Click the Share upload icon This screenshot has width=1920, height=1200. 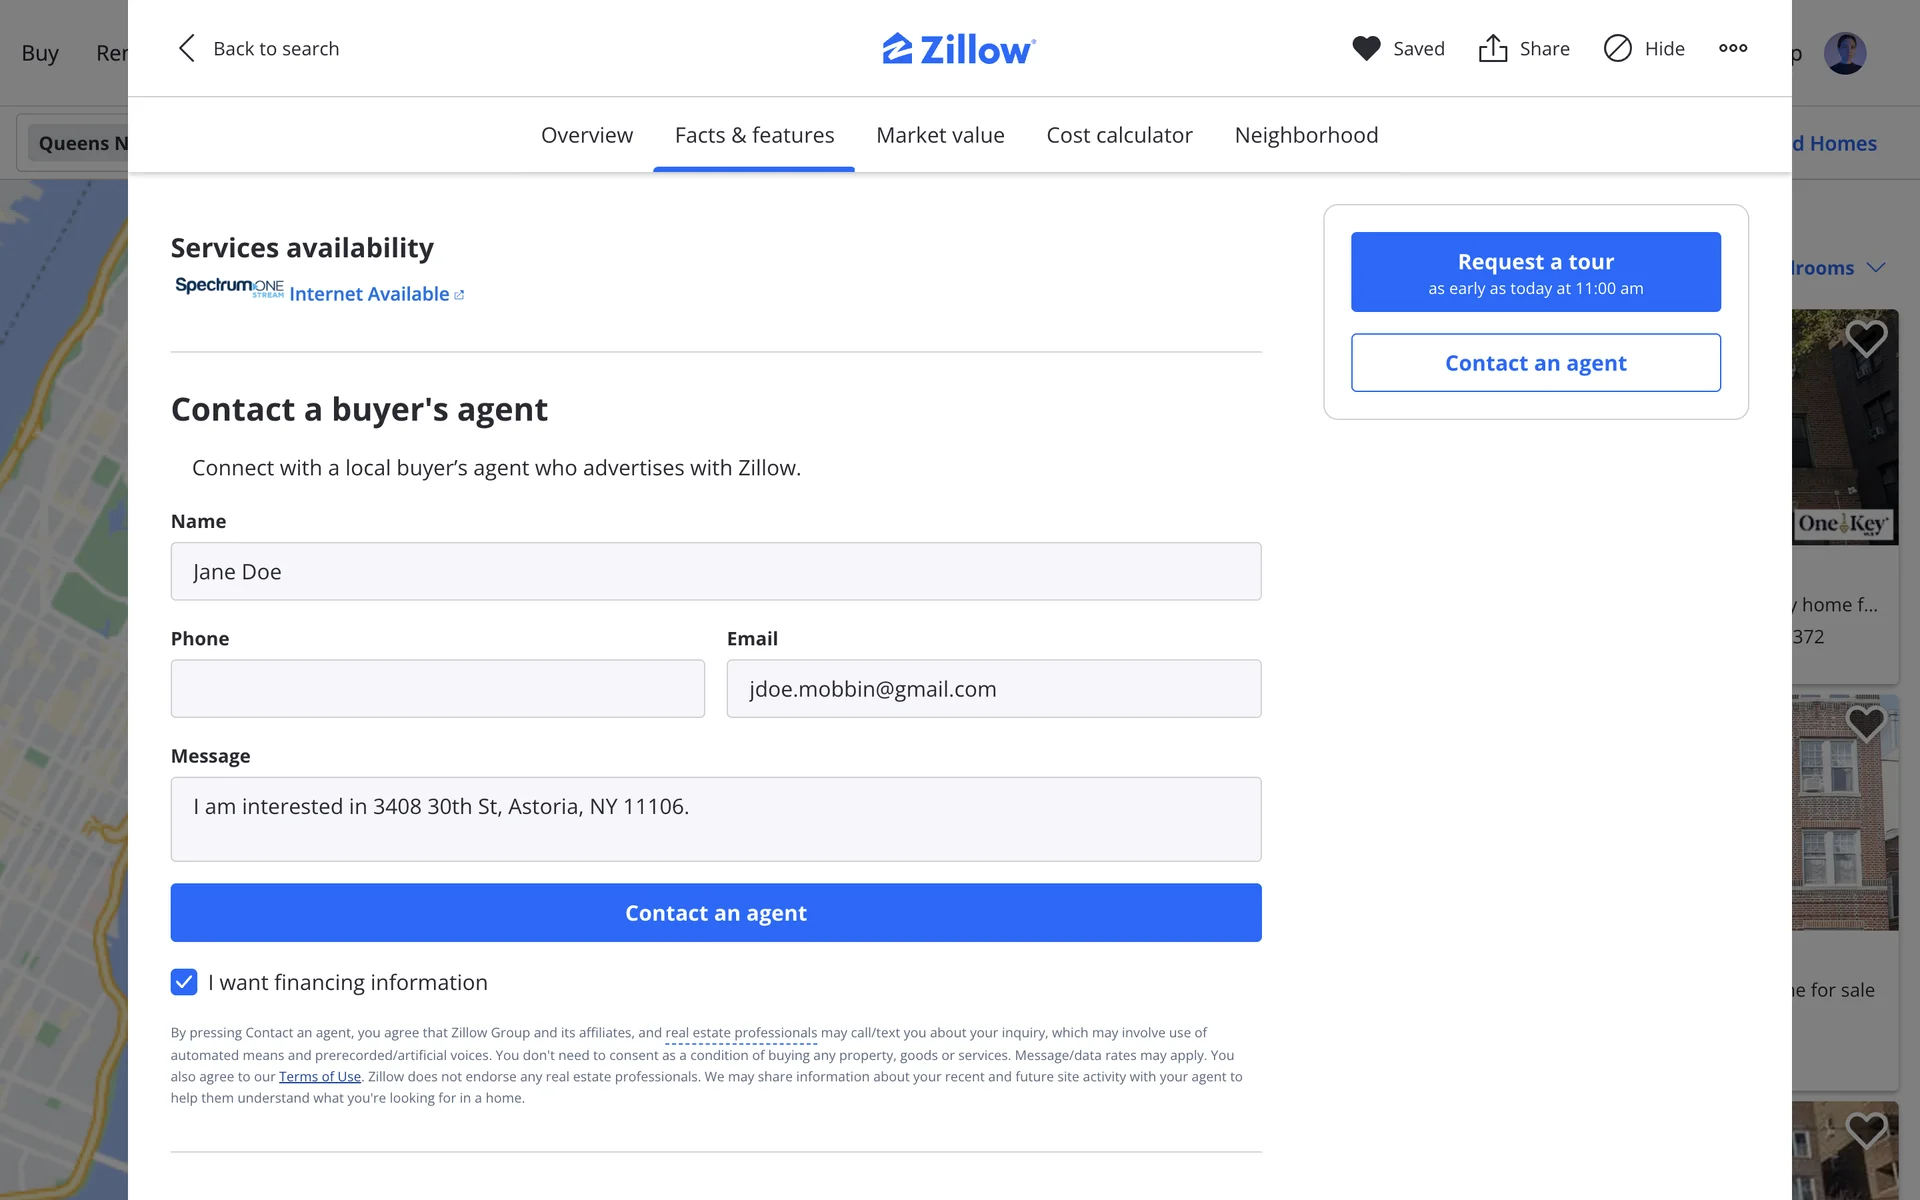coord(1493,48)
